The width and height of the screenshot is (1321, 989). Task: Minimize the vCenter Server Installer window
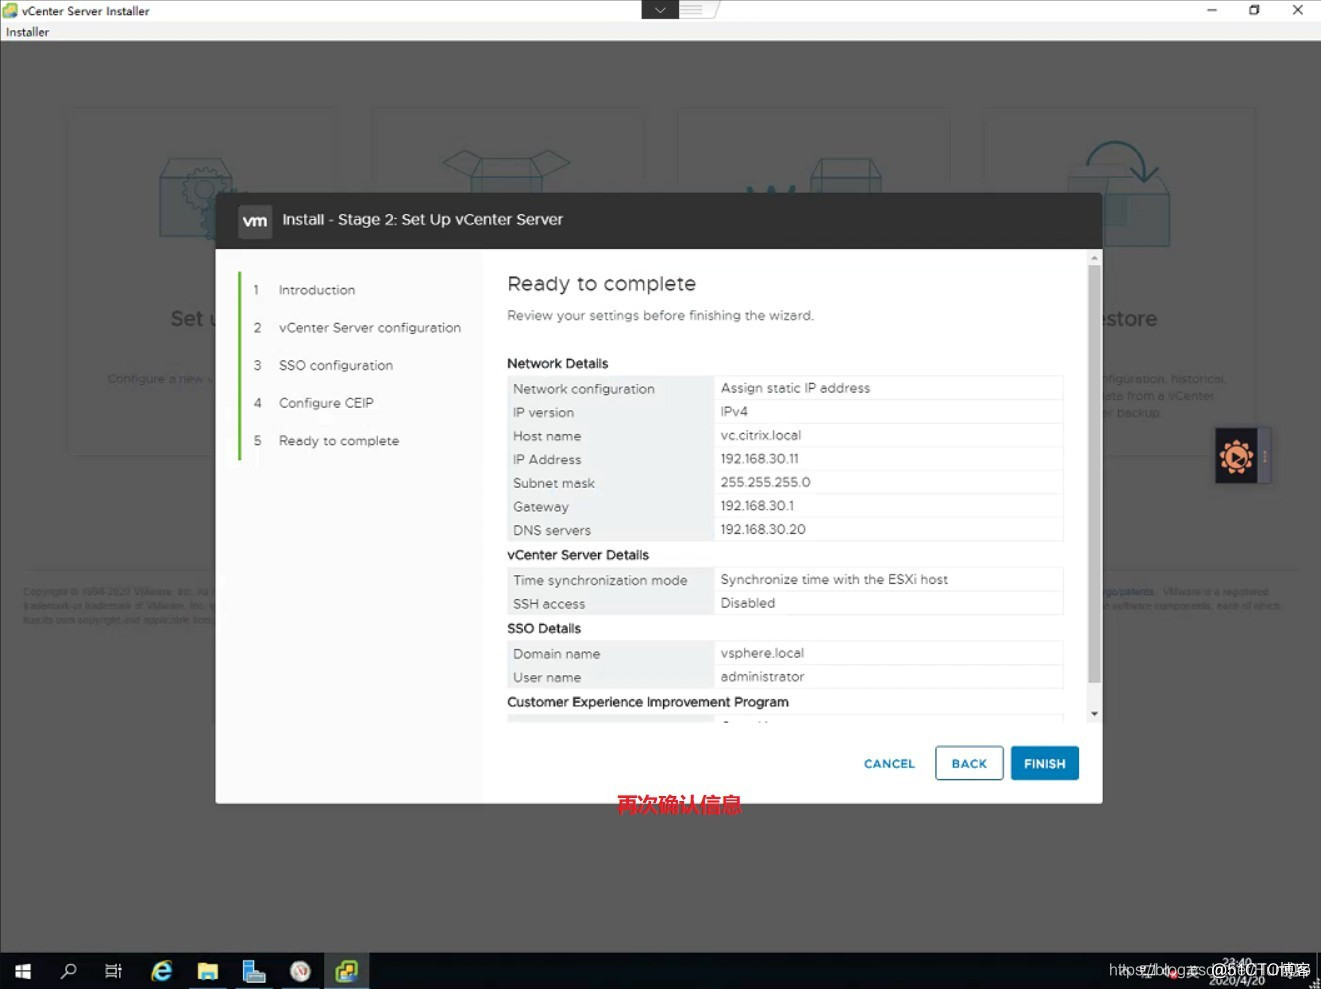tap(1212, 10)
